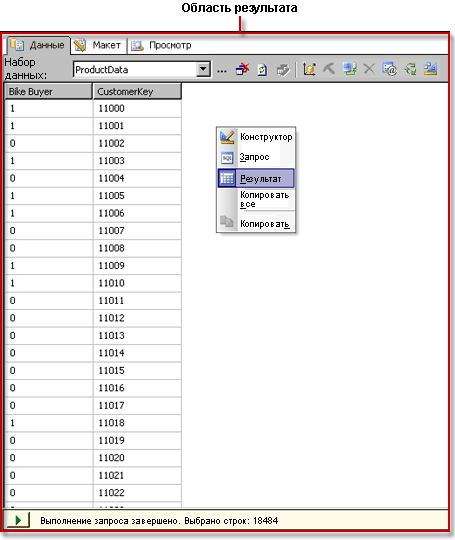Click the green run query button

click(18, 520)
